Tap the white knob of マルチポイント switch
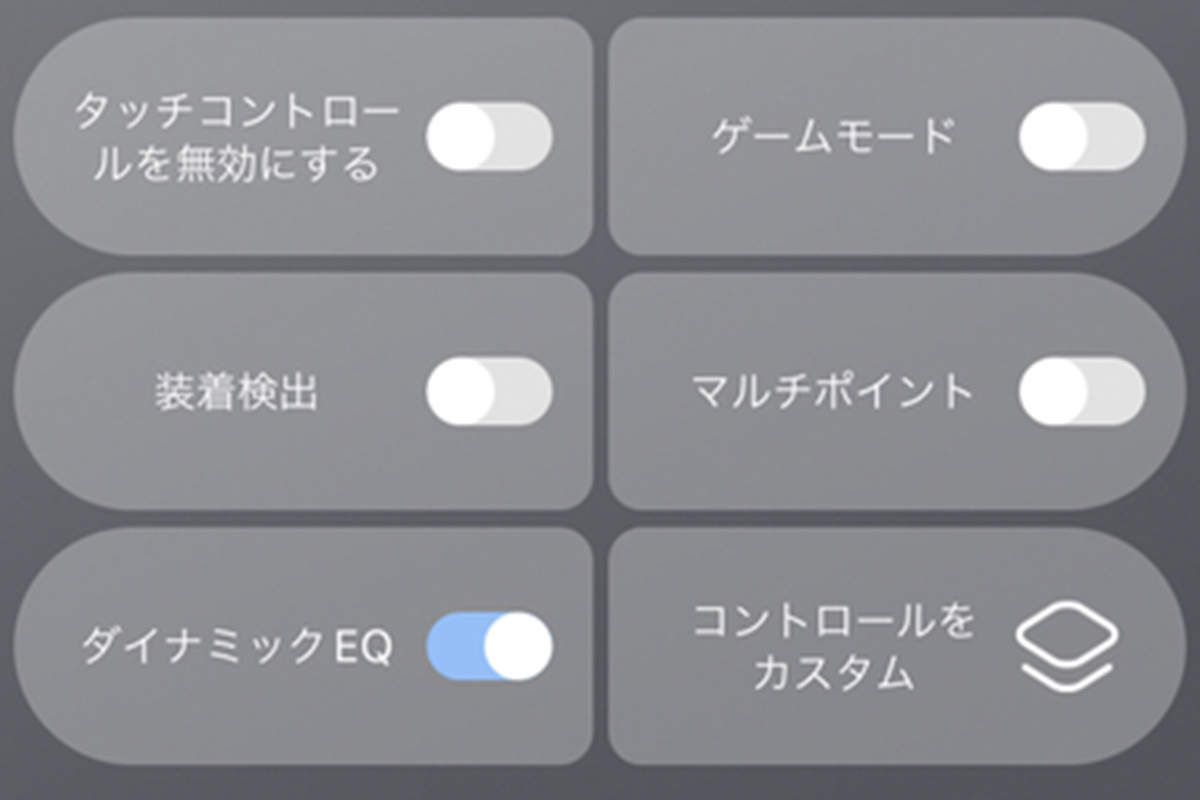Screen dimensions: 1200x800 coord(1052,391)
